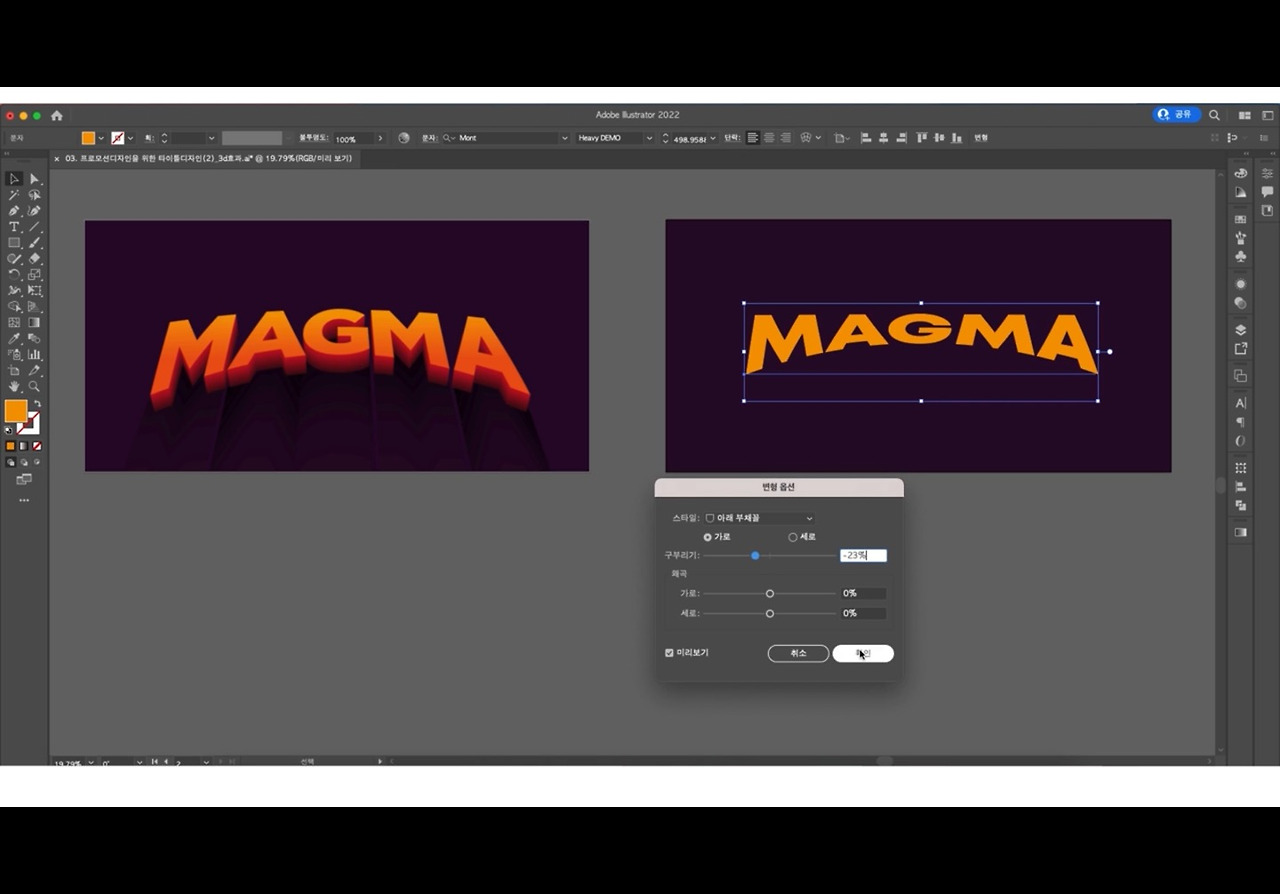This screenshot has height=894, width=1280.
Task: Click the 세로 distortion slider handle
Action: [x=770, y=613]
